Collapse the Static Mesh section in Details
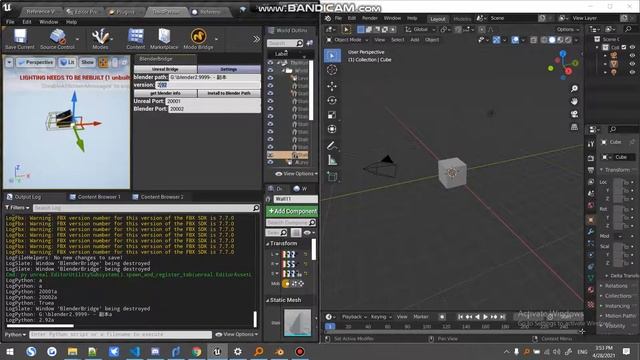The width and height of the screenshot is (640, 360). click(268, 300)
